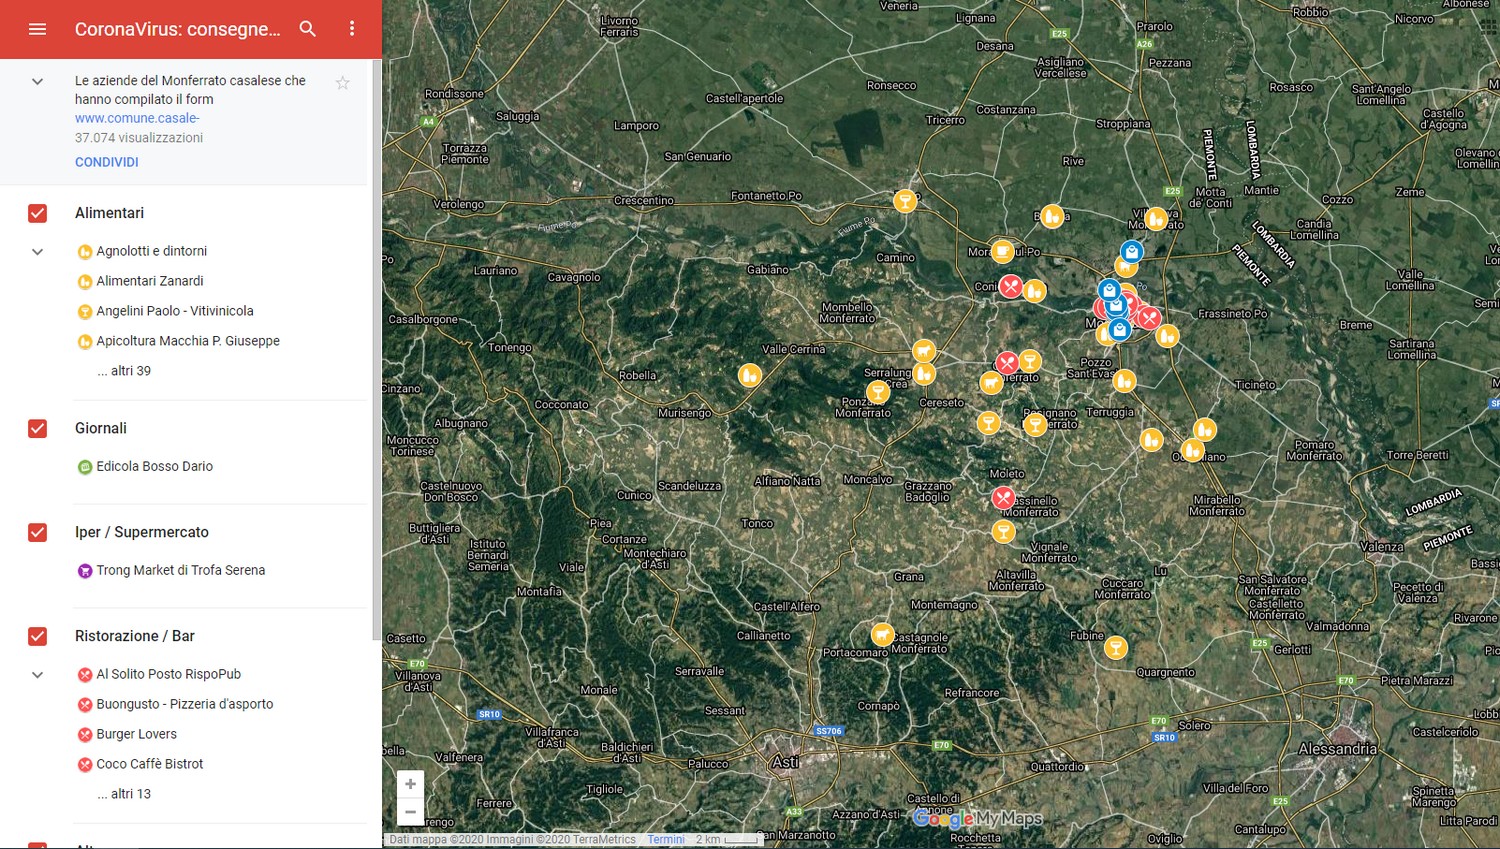Expand '... altri 13' under Ristorazione / Bar

pyautogui.click(x=124, y=794)
